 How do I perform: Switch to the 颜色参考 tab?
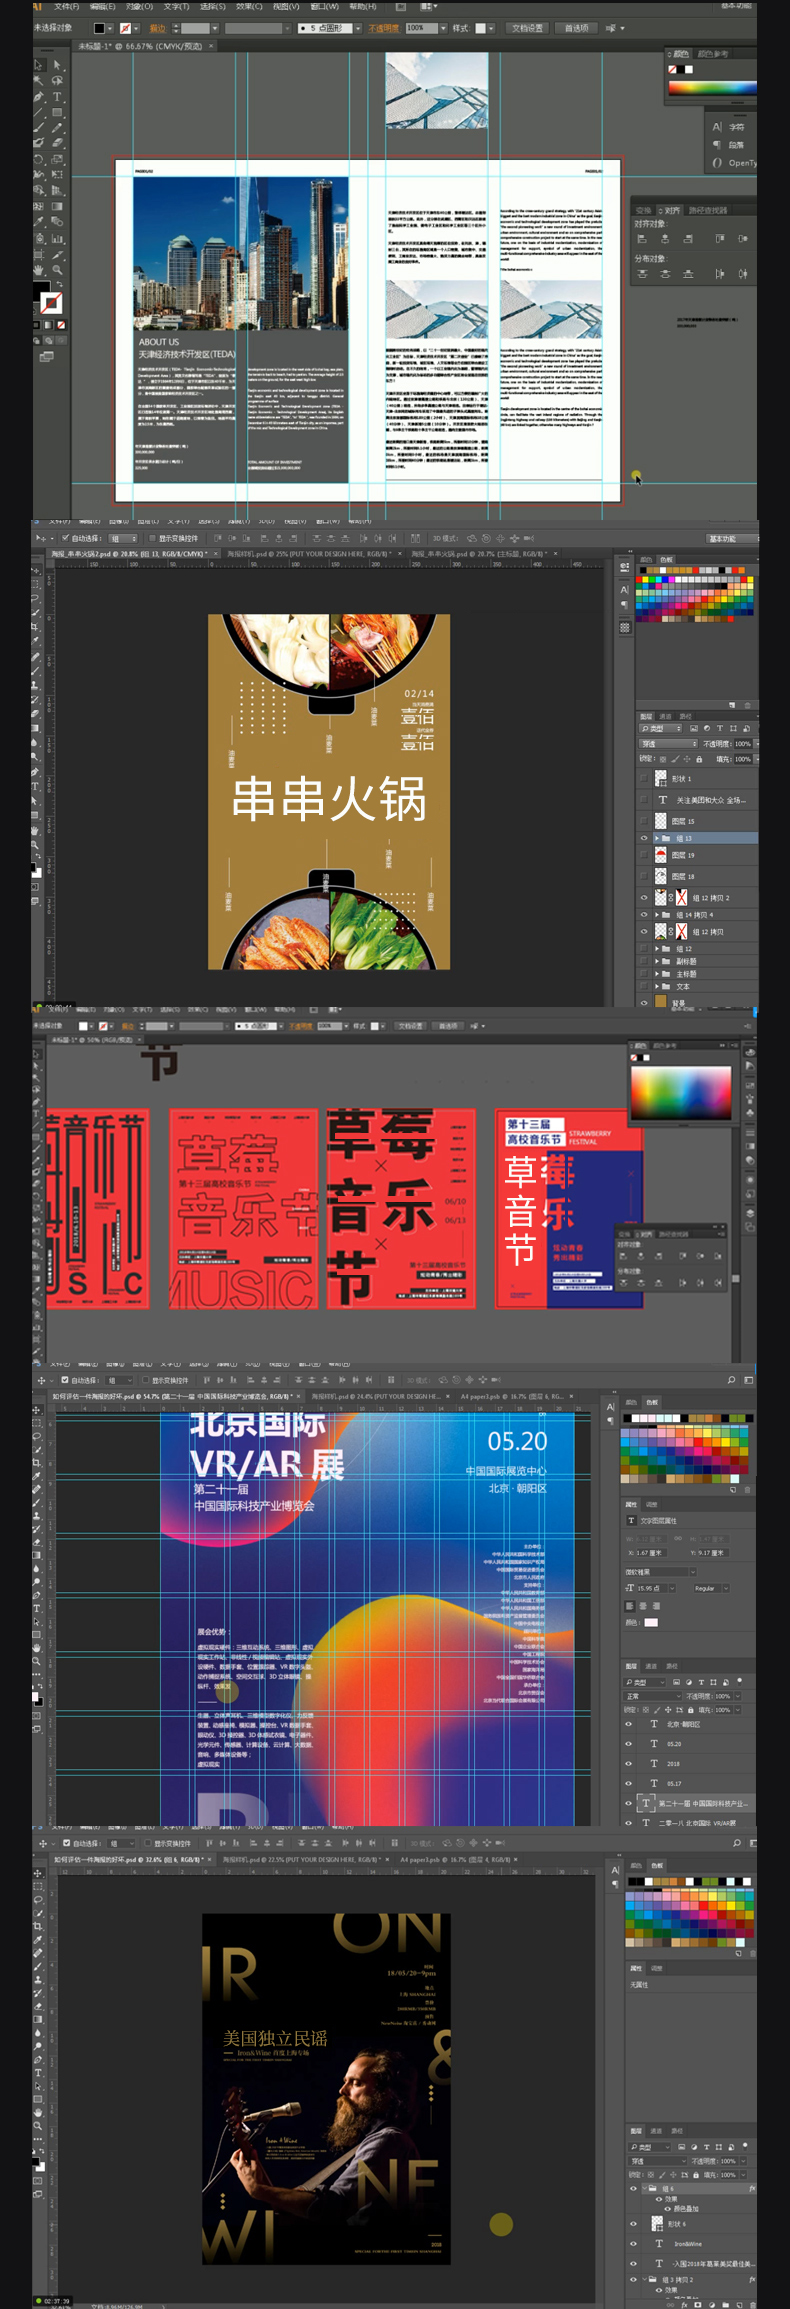[713, 54]
